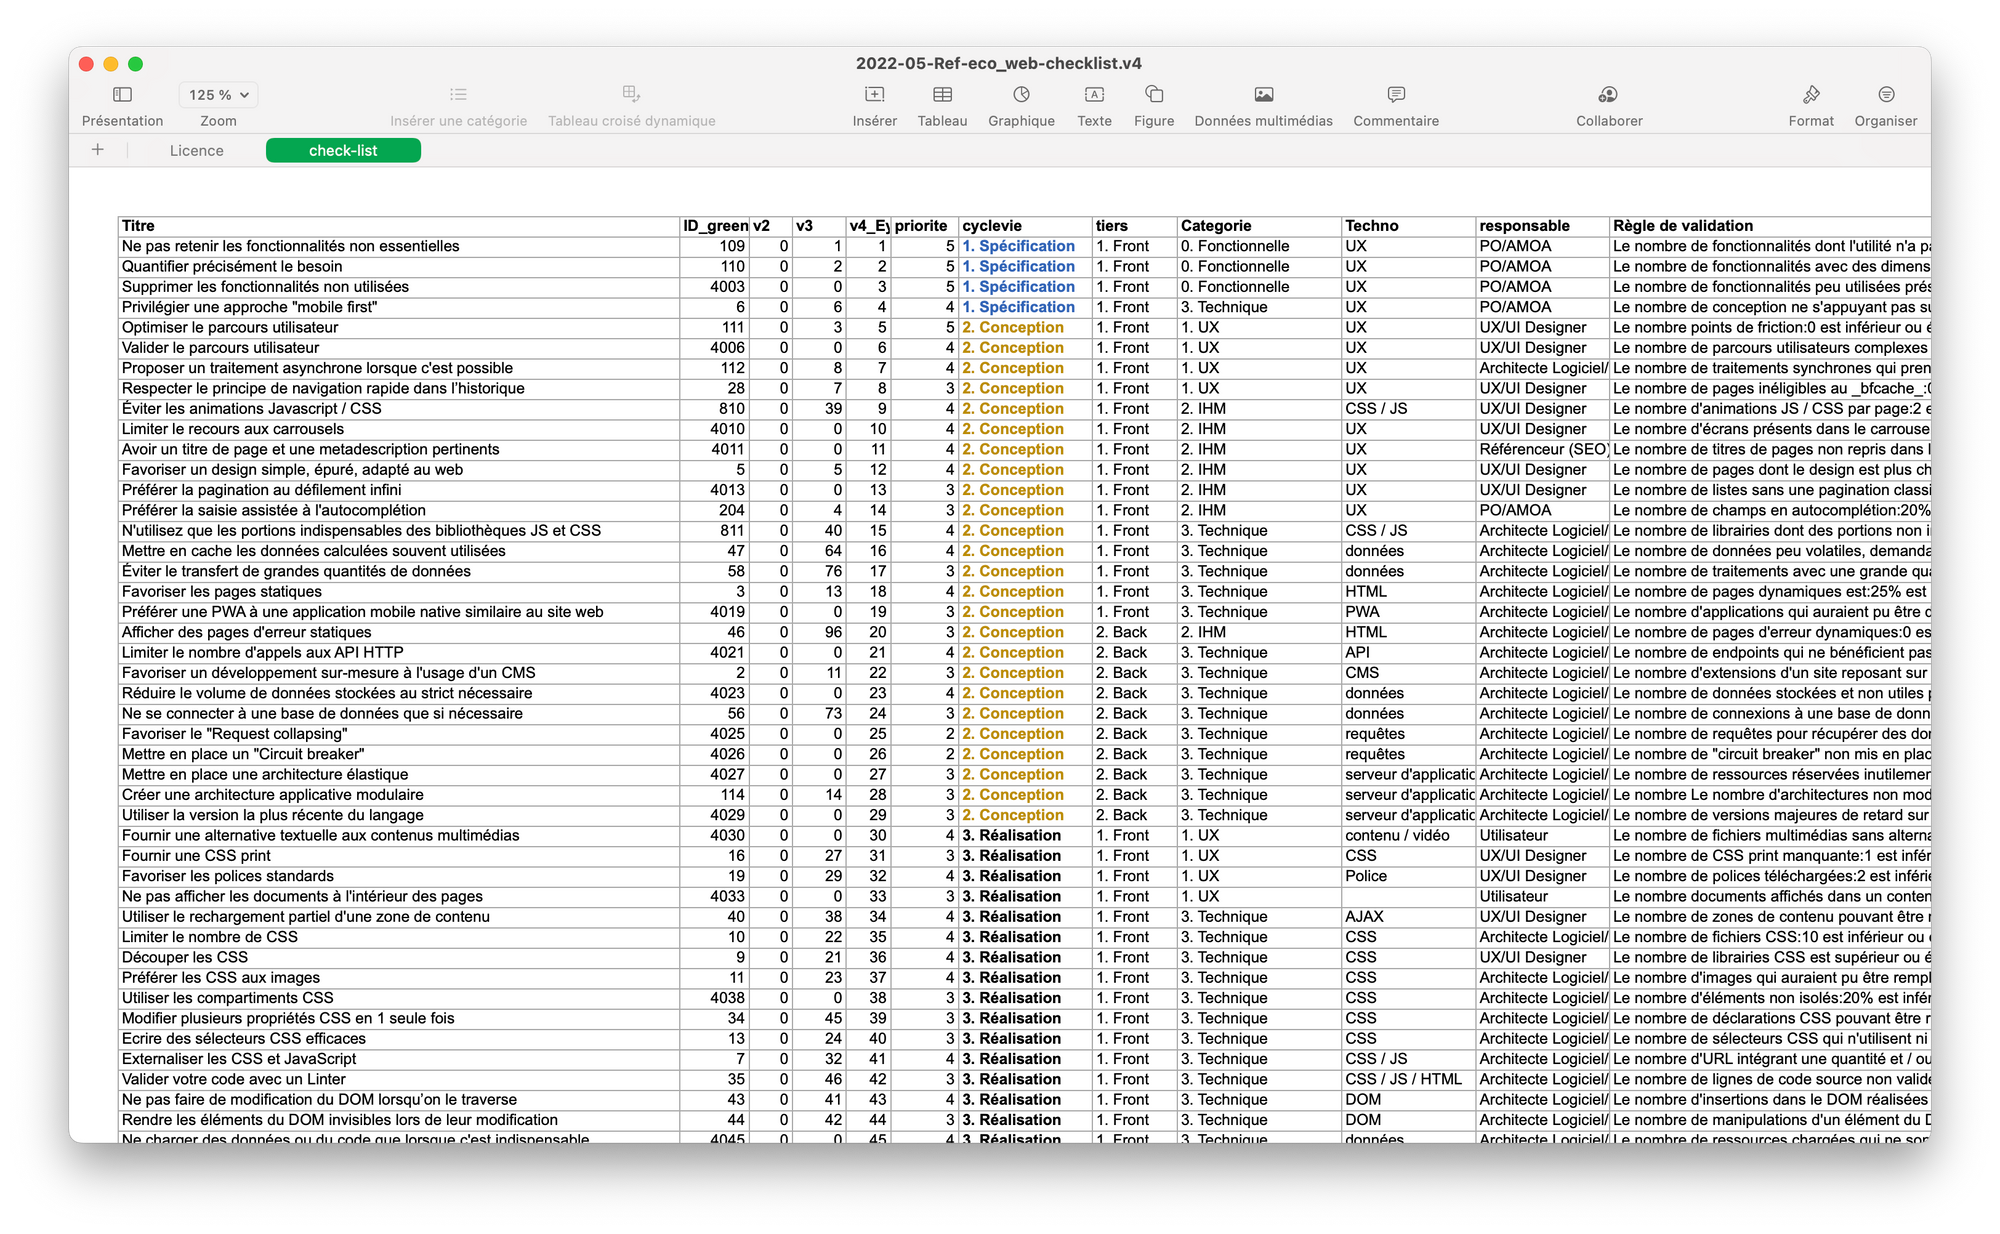Image resolution: width=2000 pixels, height=1234 pixels.
Task: Click '1. Spécification' in the first row
Action: pos(1025,246)
